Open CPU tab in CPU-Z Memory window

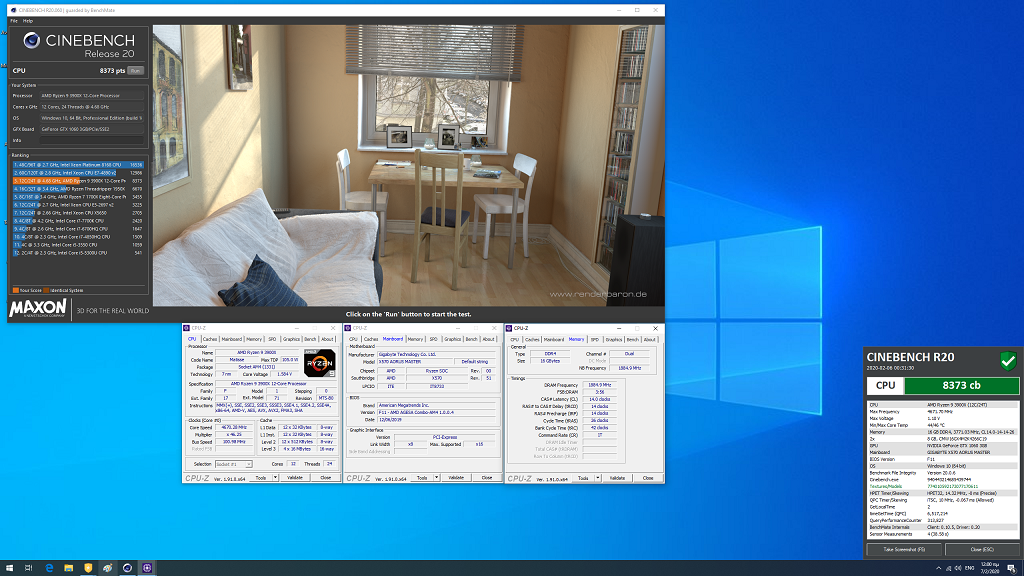coord(515,340)
